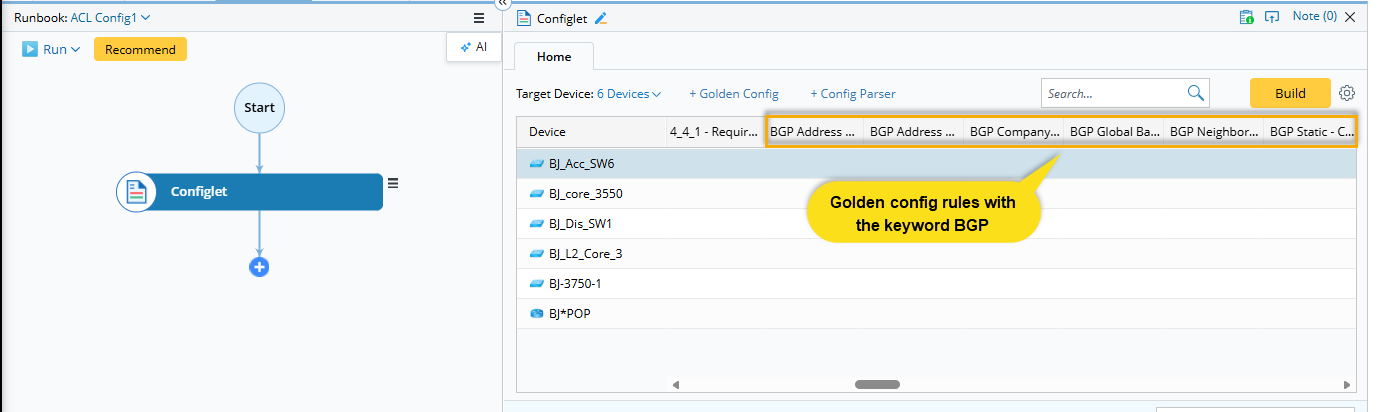
Task: Click the 4_4_1 - Requir... column header
Action: coord(715,131)
